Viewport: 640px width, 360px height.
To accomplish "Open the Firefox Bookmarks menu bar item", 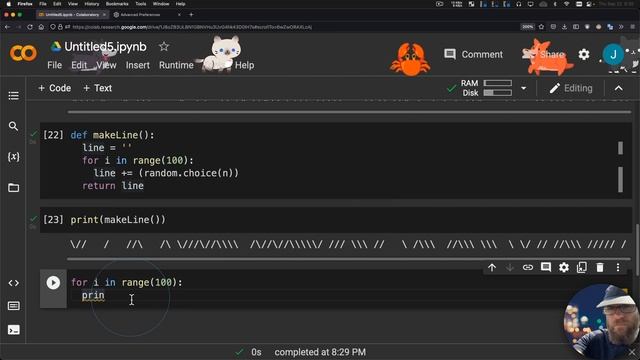I will [117, 4].
